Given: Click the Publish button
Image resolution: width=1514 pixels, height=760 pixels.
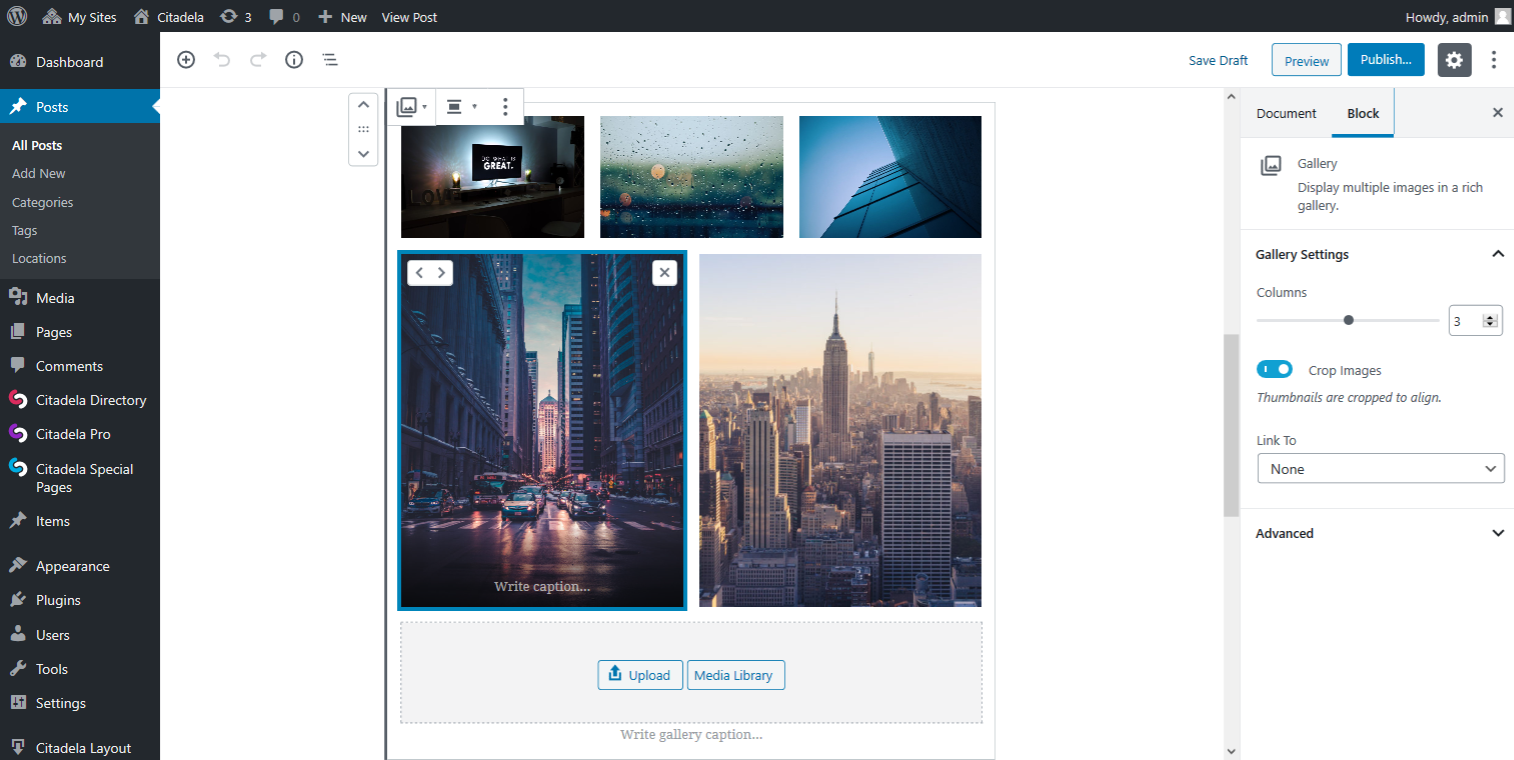Looking at the screenshot, I should coord(1385,60).
